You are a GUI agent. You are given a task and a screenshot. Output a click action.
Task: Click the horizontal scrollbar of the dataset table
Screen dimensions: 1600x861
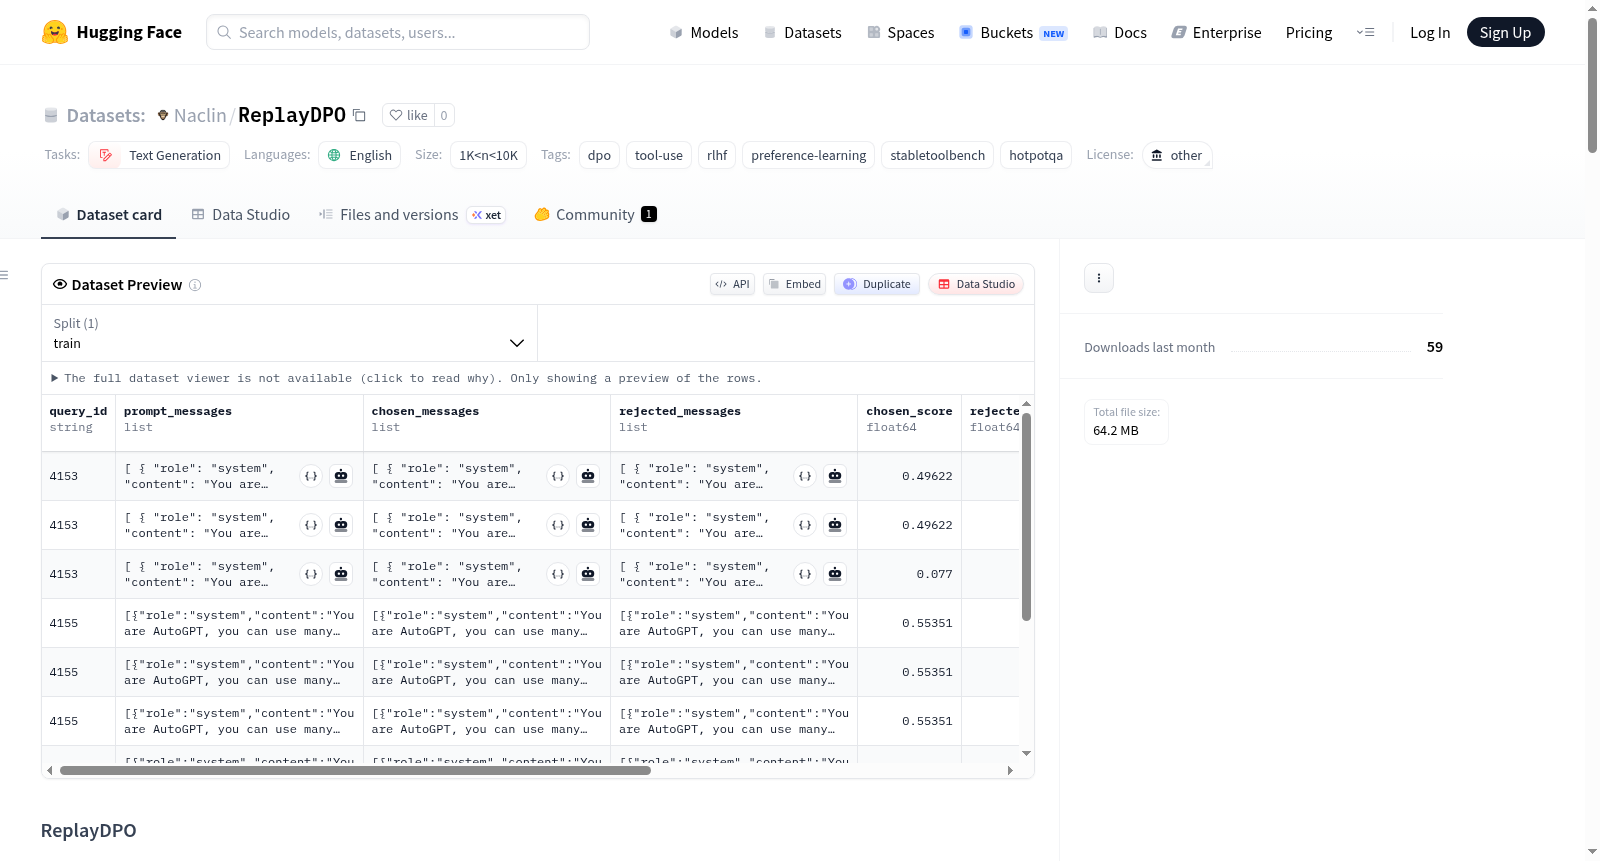click(x=355, y=770)
